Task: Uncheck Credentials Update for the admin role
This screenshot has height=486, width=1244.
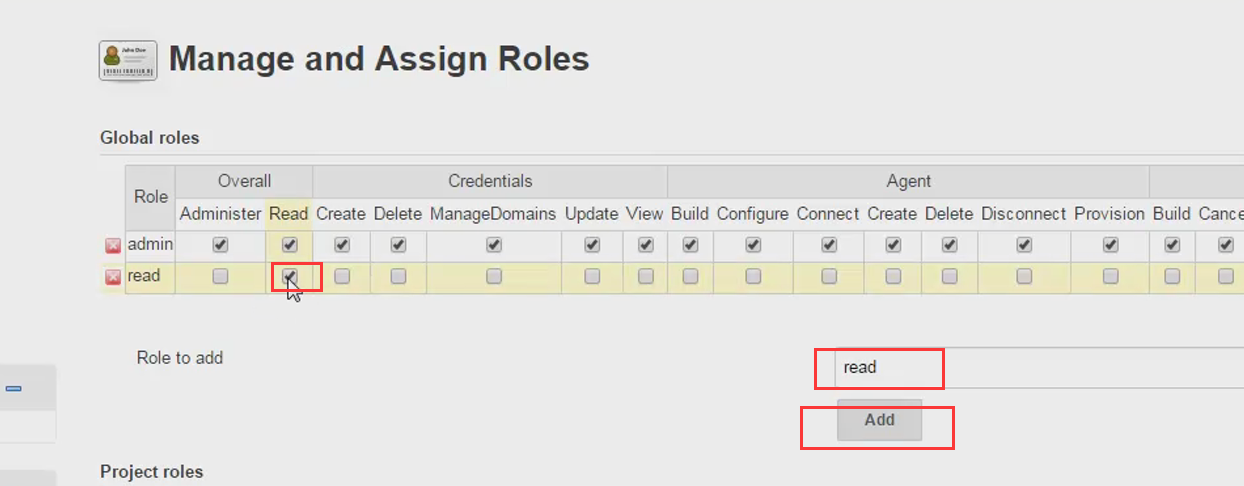Action: point(592,245)
